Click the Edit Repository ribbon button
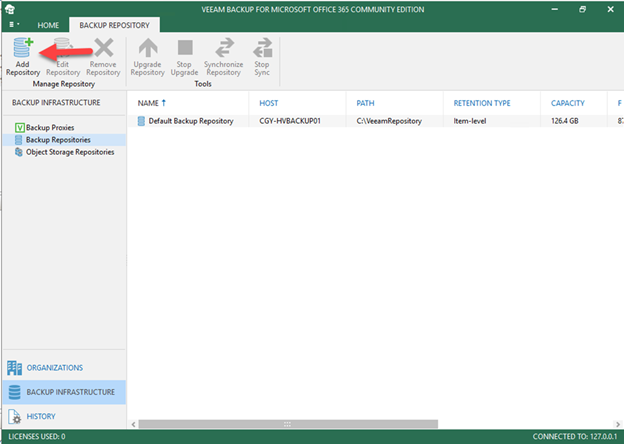 pyautogui.click(x=63, y=57)
